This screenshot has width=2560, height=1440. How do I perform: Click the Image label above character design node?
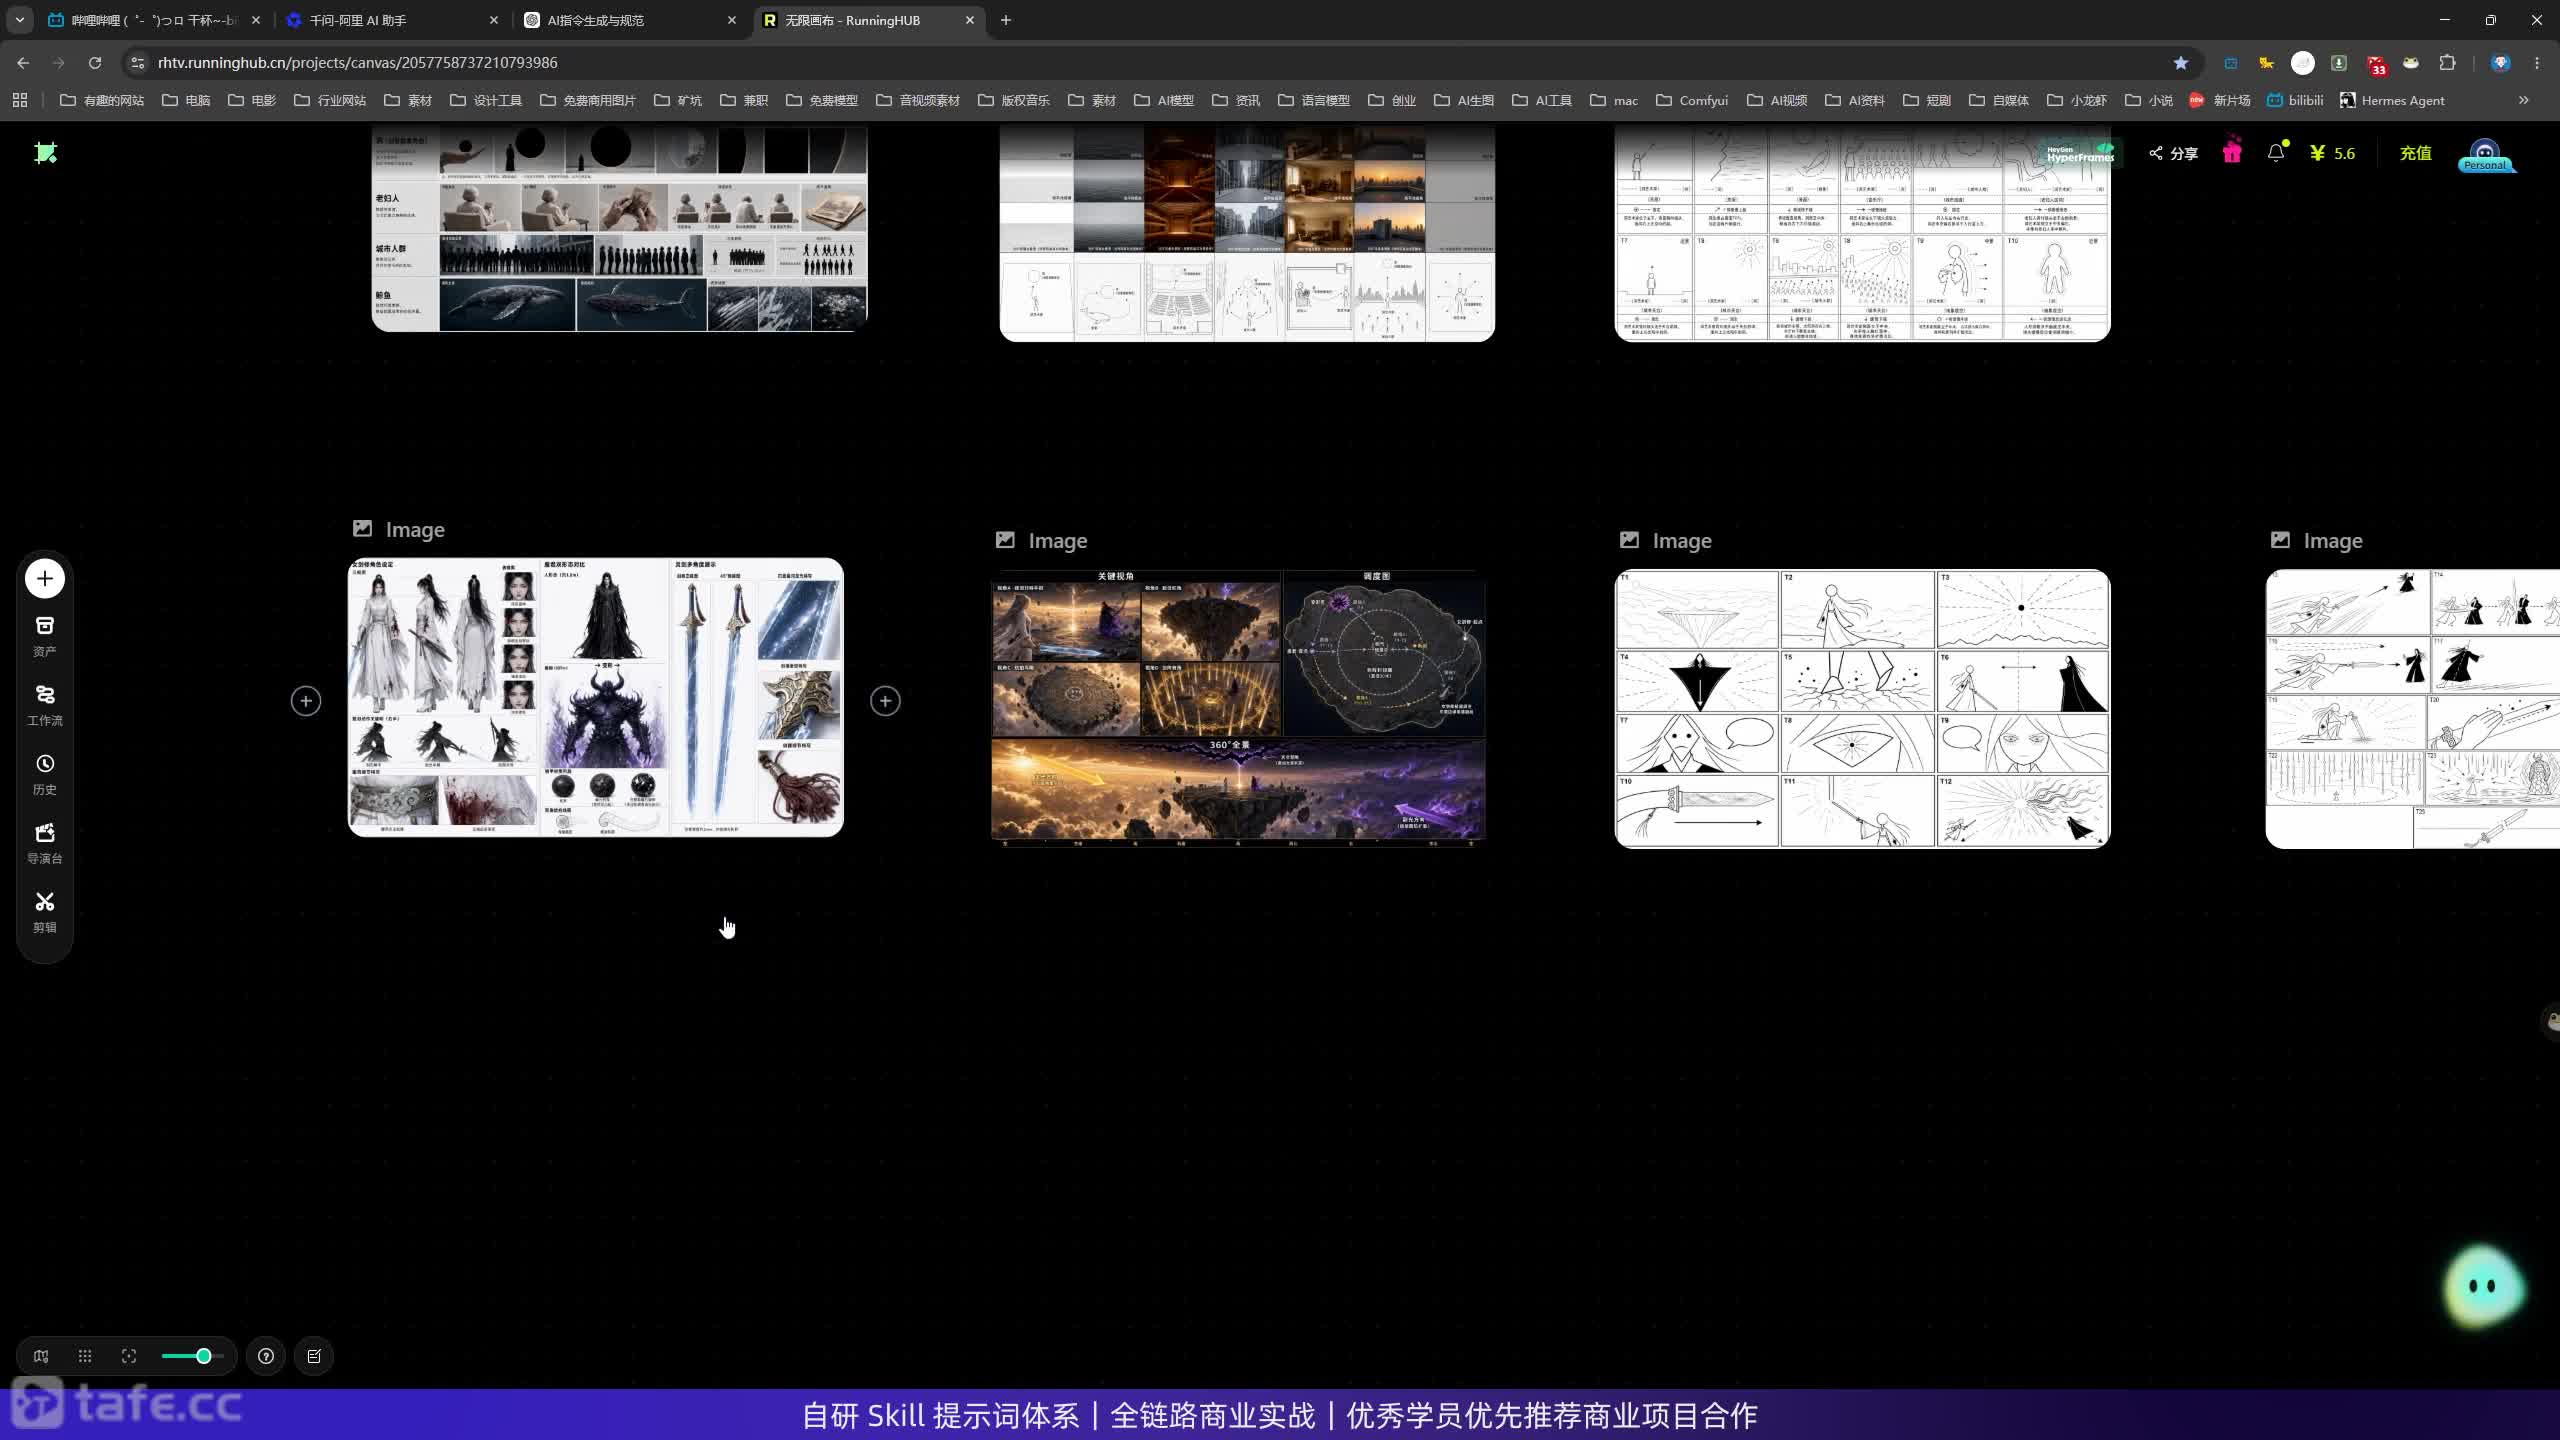coord(415,530)
